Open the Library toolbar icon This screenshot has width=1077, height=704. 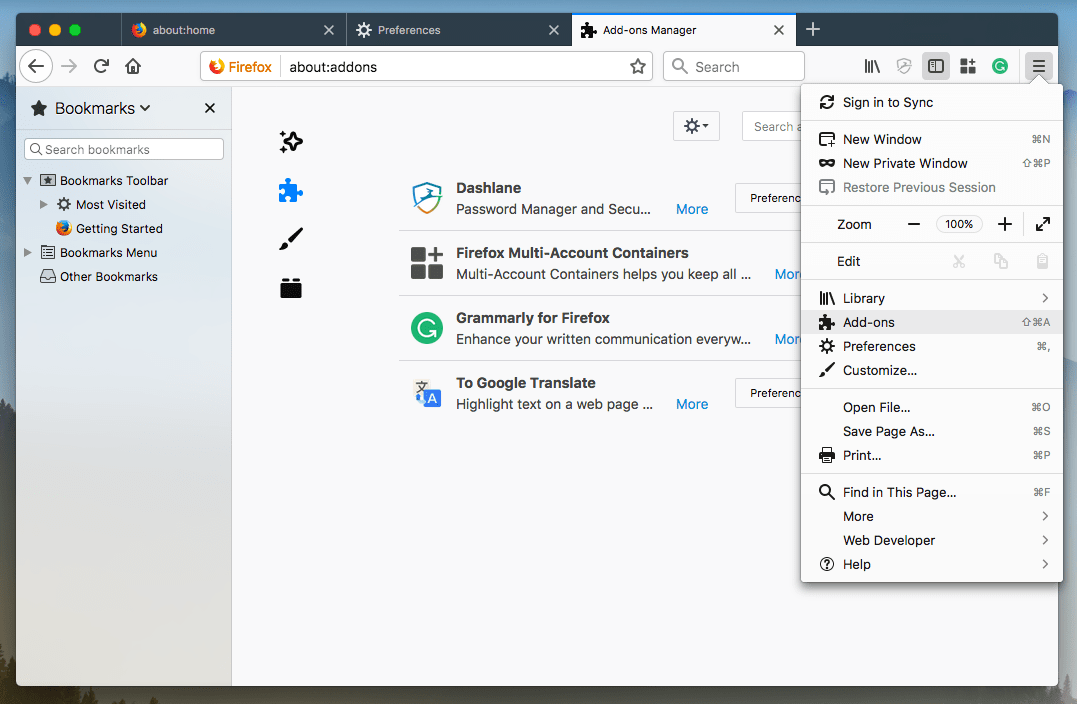click(872, 67)
